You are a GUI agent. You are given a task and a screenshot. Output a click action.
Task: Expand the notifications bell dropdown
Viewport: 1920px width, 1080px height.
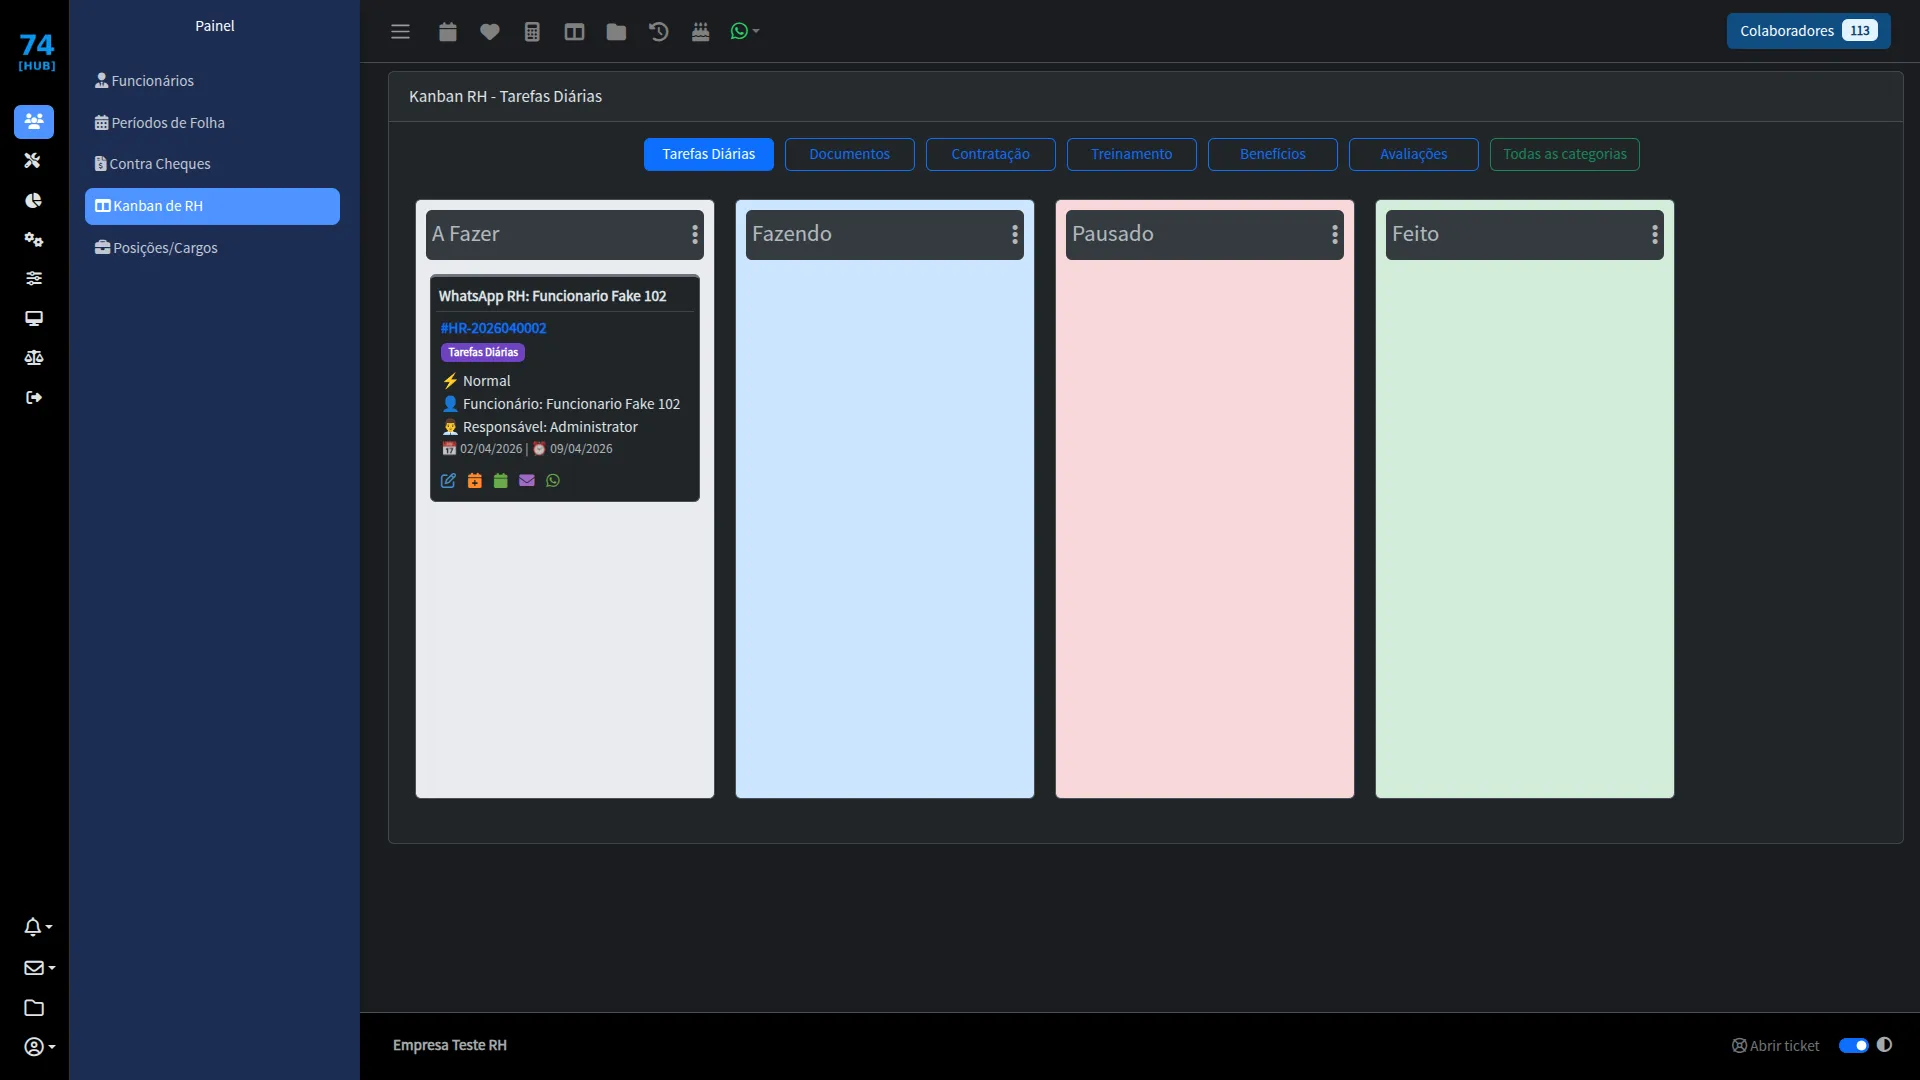(x=38, y=927)
